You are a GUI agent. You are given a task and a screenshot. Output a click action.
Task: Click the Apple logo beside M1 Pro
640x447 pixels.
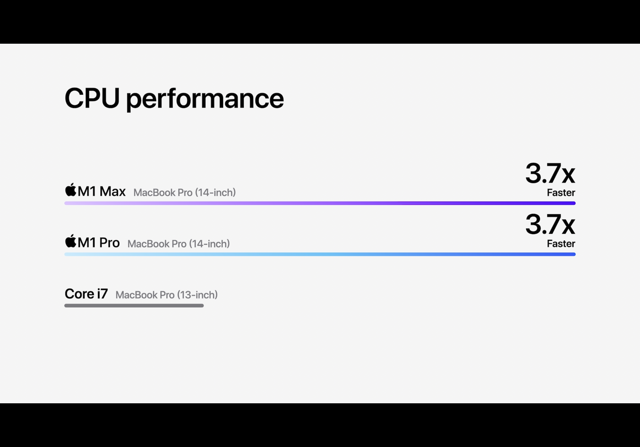coord(71,241)
